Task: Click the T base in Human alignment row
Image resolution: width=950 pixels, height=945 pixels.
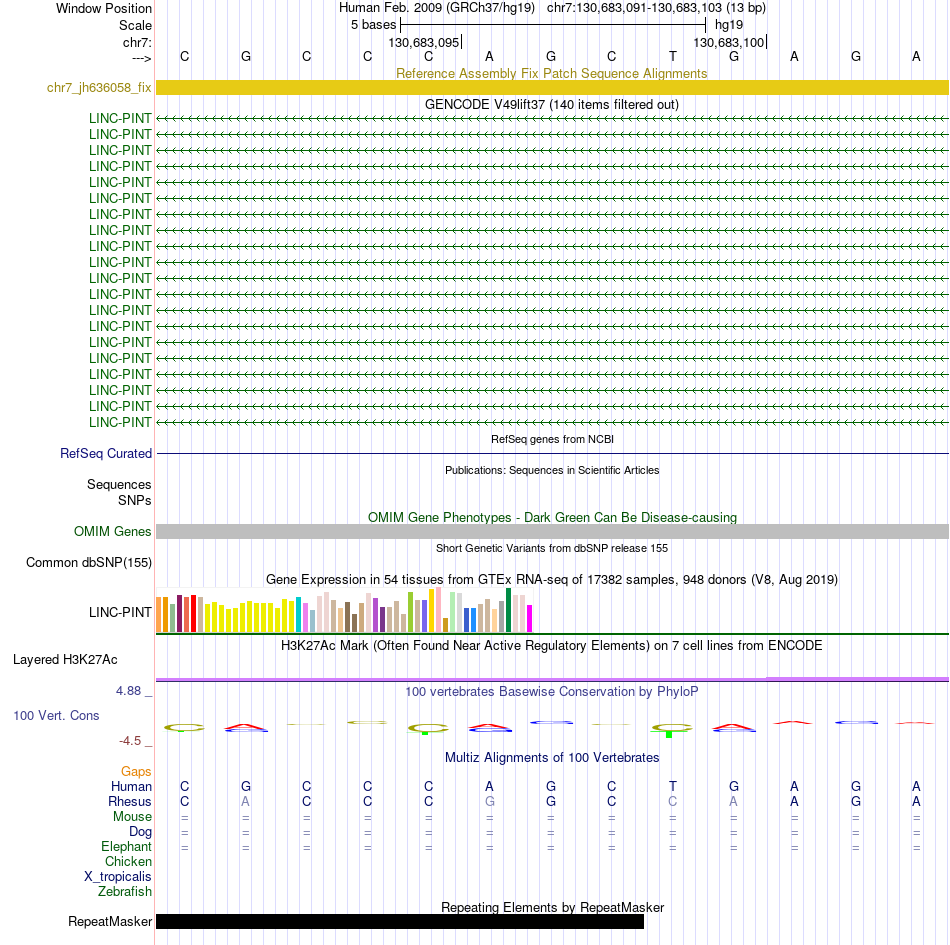Action: tap(673, 786)
